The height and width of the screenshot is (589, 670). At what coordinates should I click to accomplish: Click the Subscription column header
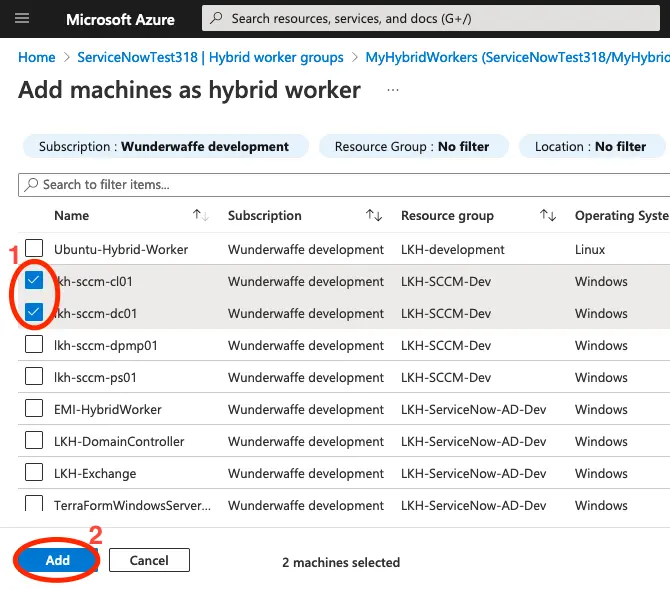[x=264, y=215]
